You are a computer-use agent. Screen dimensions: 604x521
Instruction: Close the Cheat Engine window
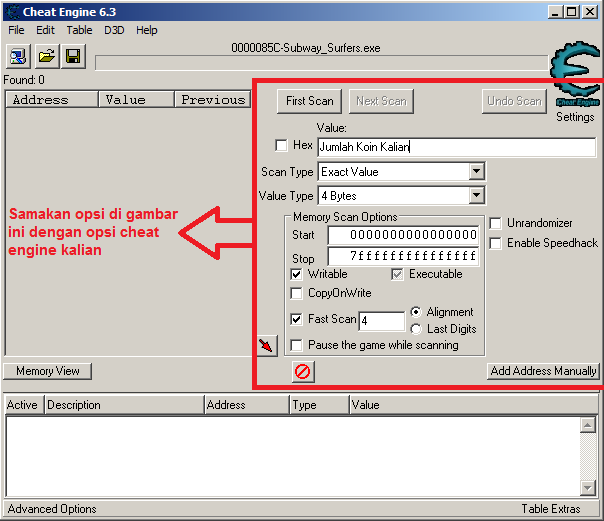point(590,12)
